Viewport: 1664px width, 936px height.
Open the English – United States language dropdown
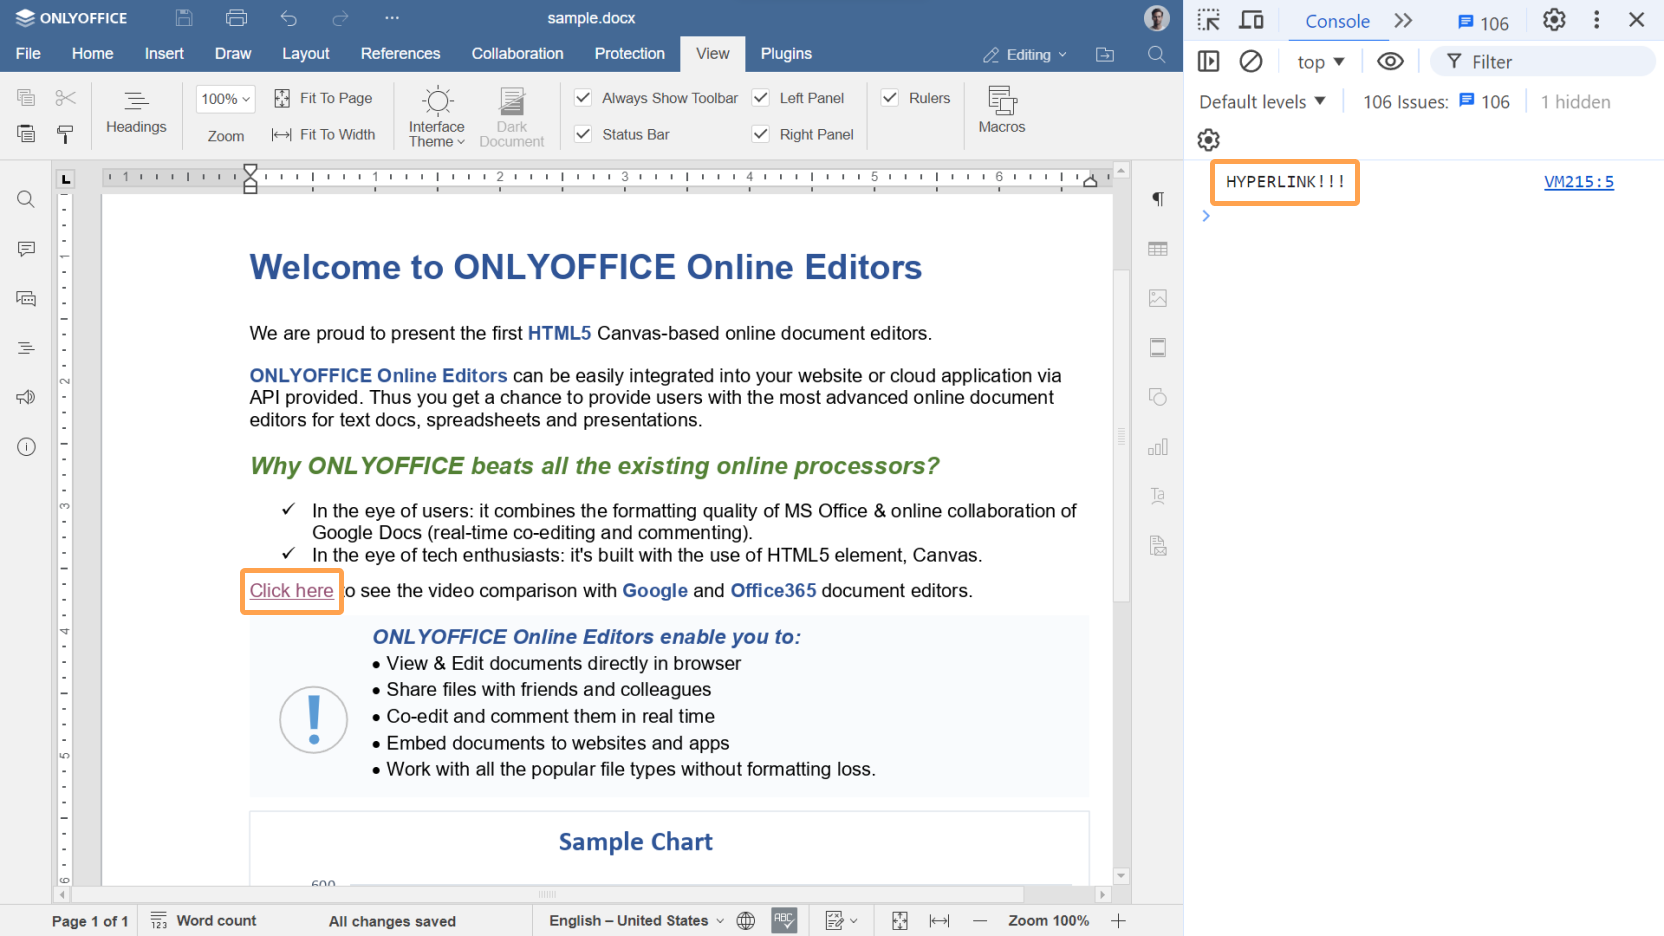point(636,920)
